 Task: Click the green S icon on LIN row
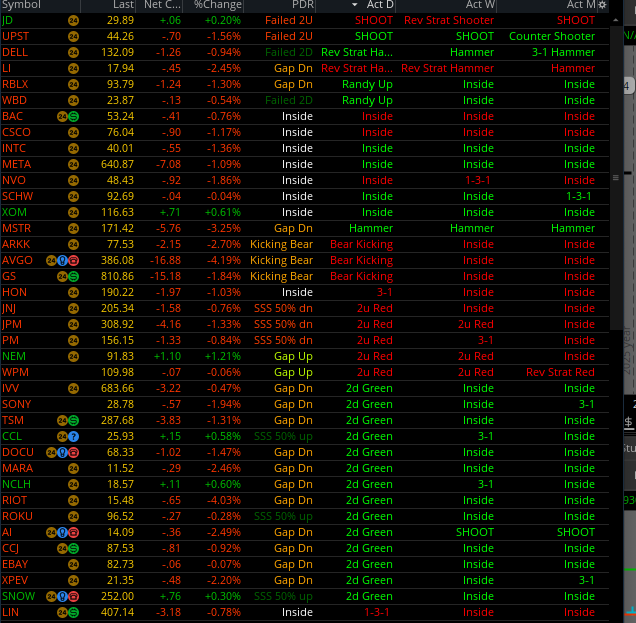tap(73, 613)
